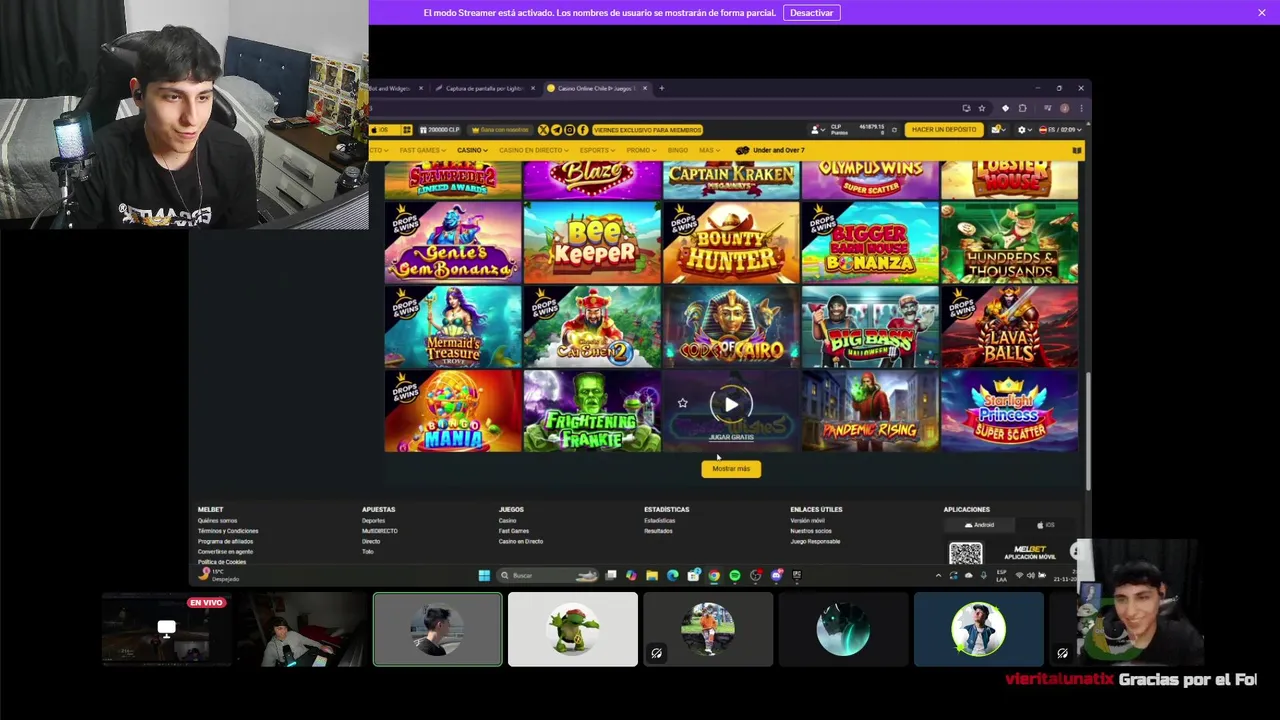
Task: Click the Melbet app QR code
Action: 965,554
